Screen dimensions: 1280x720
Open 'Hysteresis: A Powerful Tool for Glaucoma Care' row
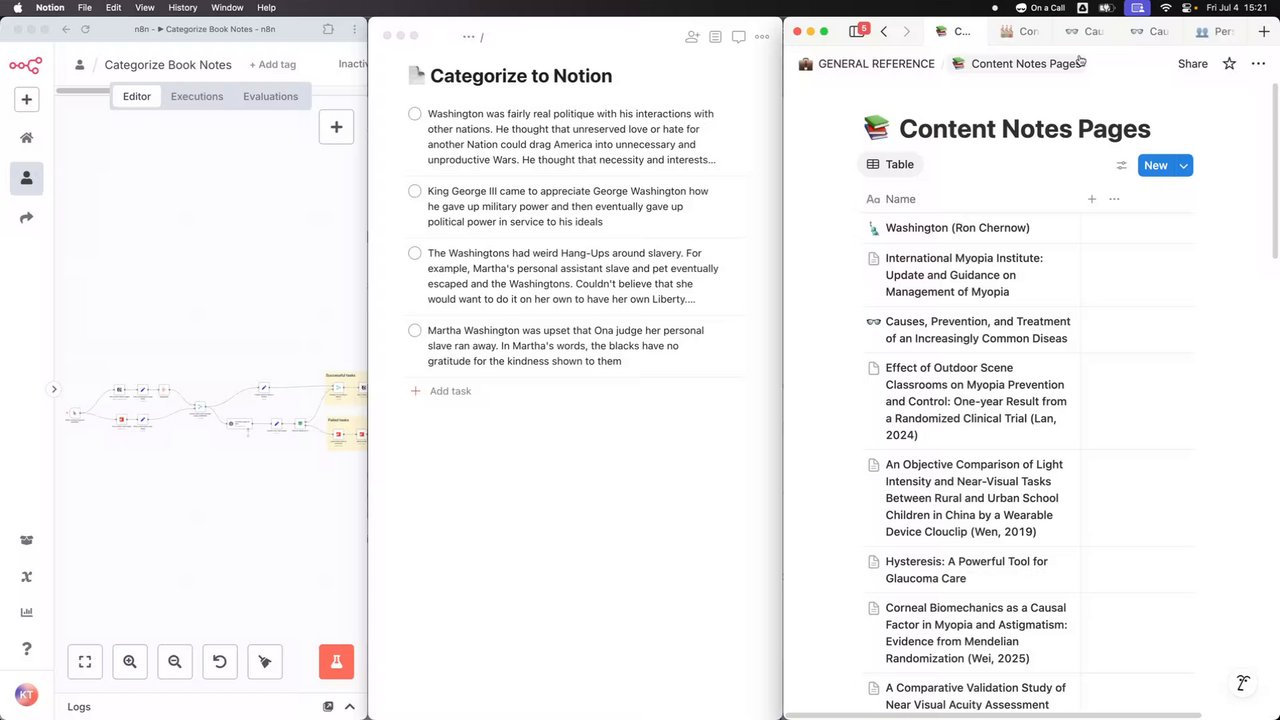(966, 570)
